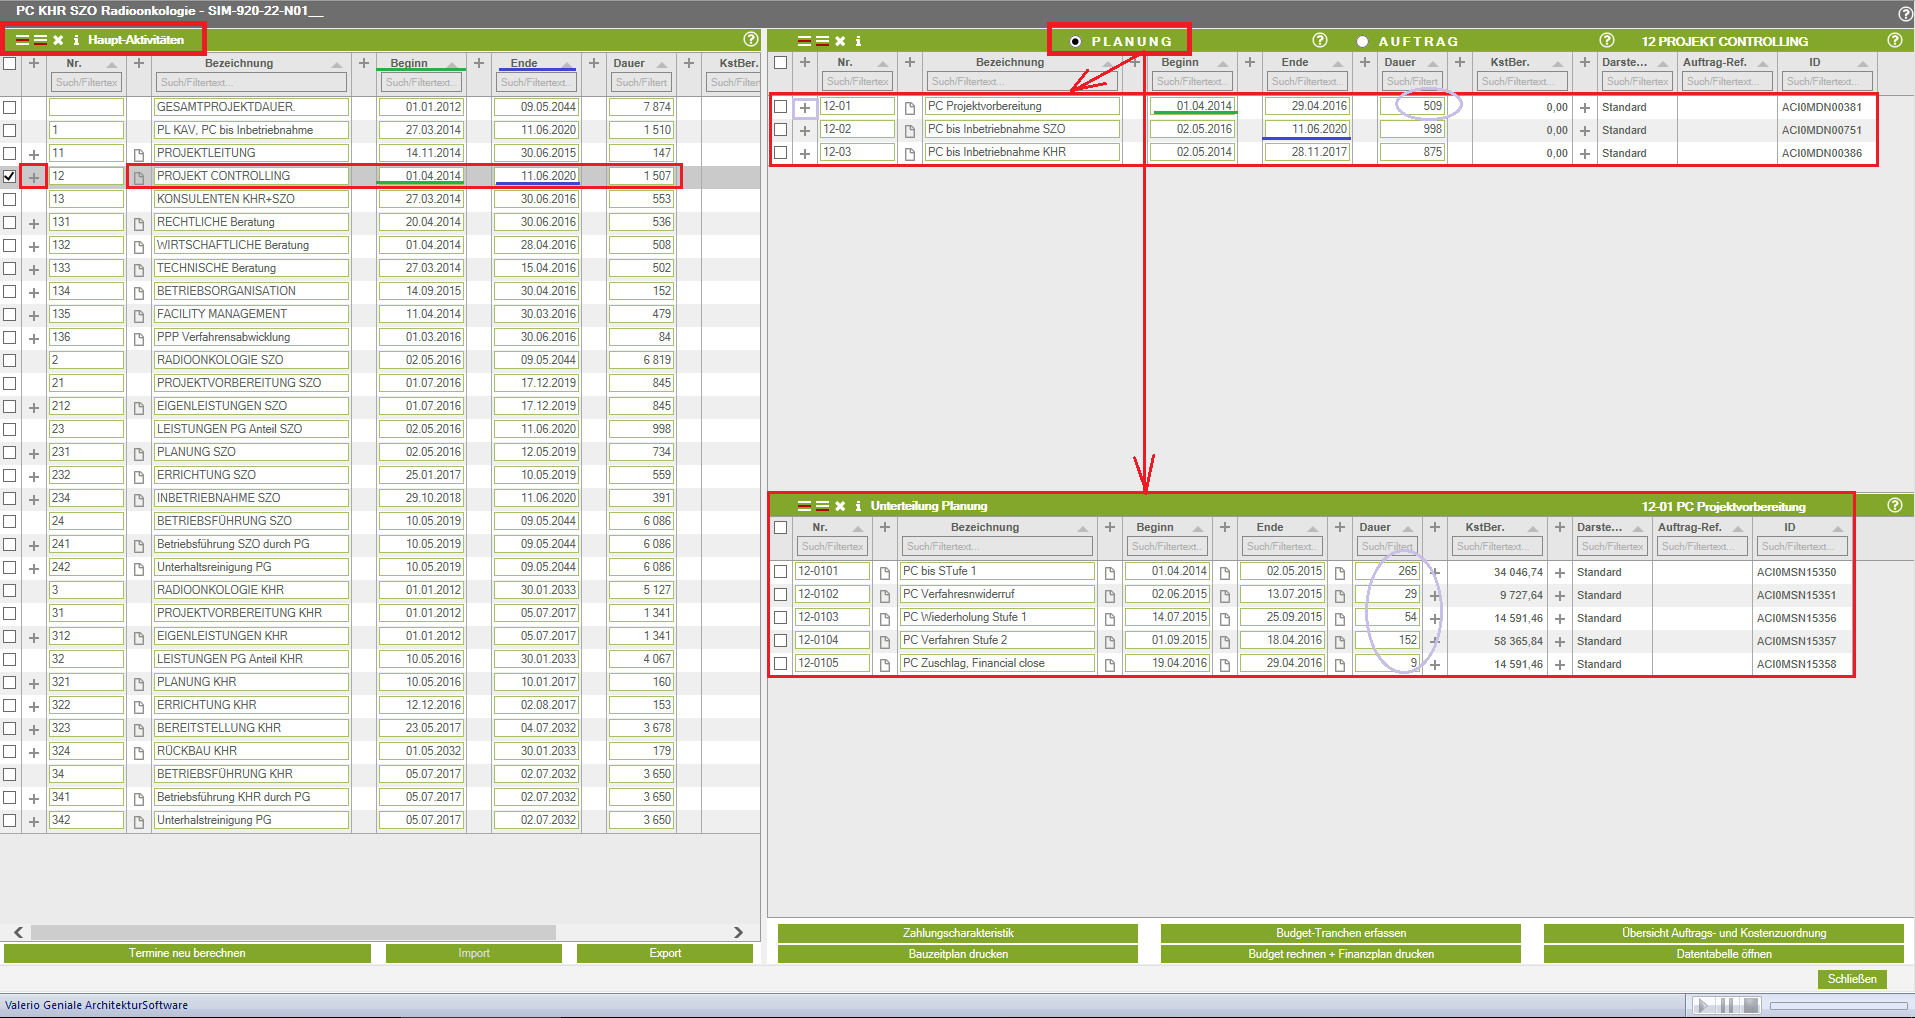
Task: Click document icon for 12-01 PC Projektvorbereitung
Action: click(910, 107)
